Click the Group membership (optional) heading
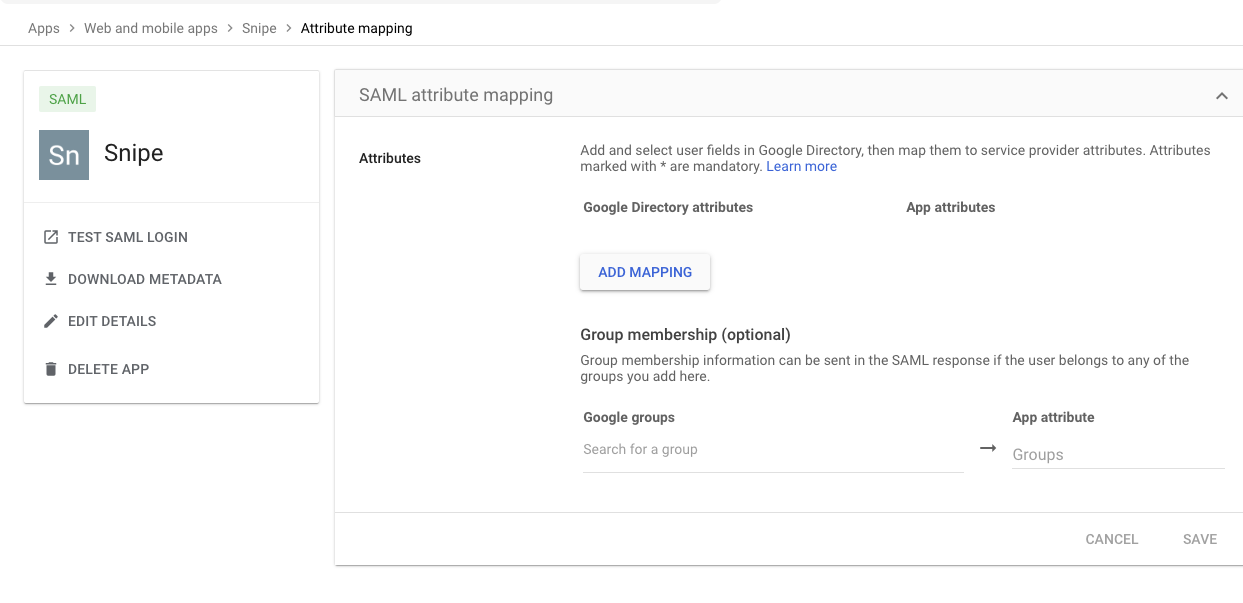This screenshot has height=603, width=1243. click(686, 334)
